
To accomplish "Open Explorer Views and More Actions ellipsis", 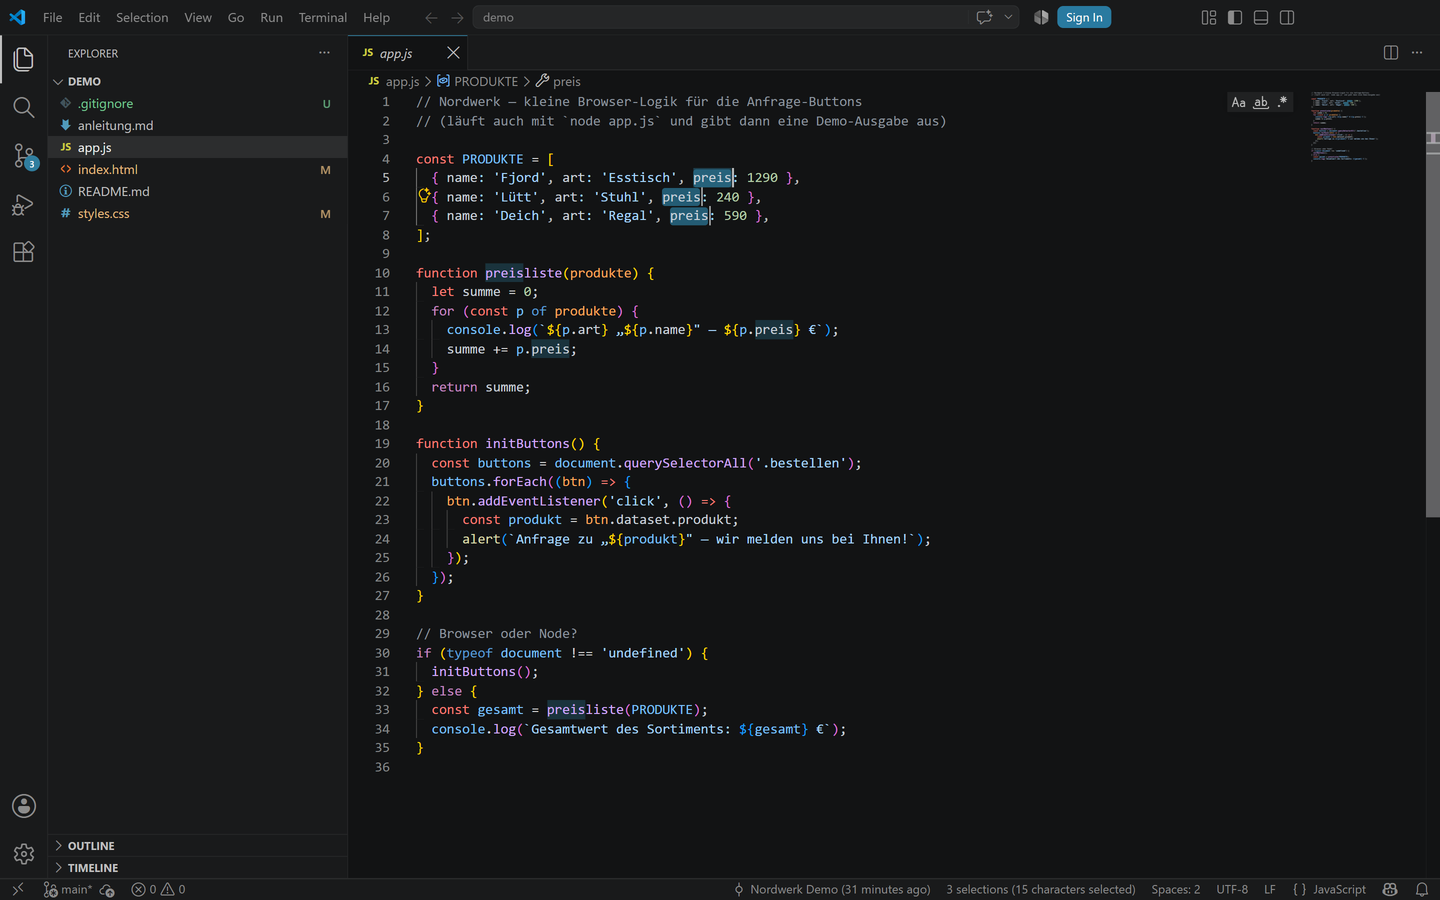I will 324,53.
